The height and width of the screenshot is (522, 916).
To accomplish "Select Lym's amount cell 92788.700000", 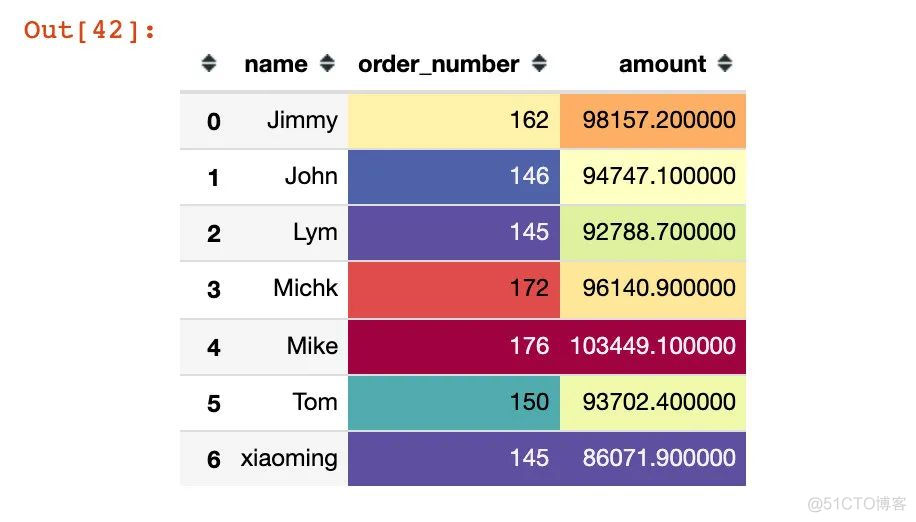I will [653, 233].
